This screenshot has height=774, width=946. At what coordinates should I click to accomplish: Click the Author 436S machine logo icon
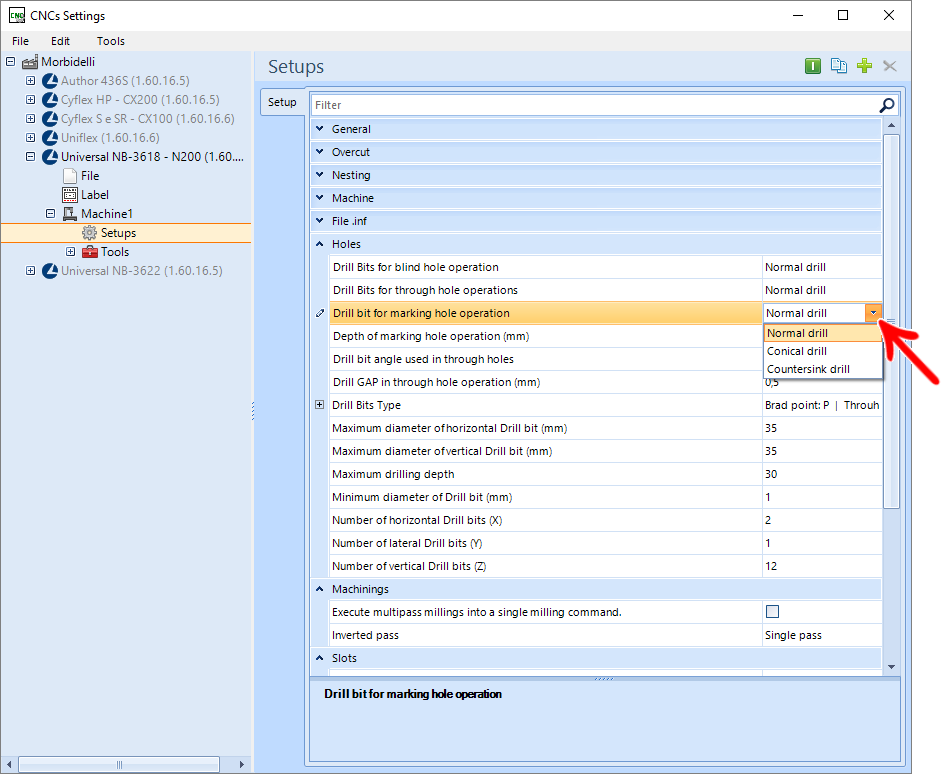point(50,81)
